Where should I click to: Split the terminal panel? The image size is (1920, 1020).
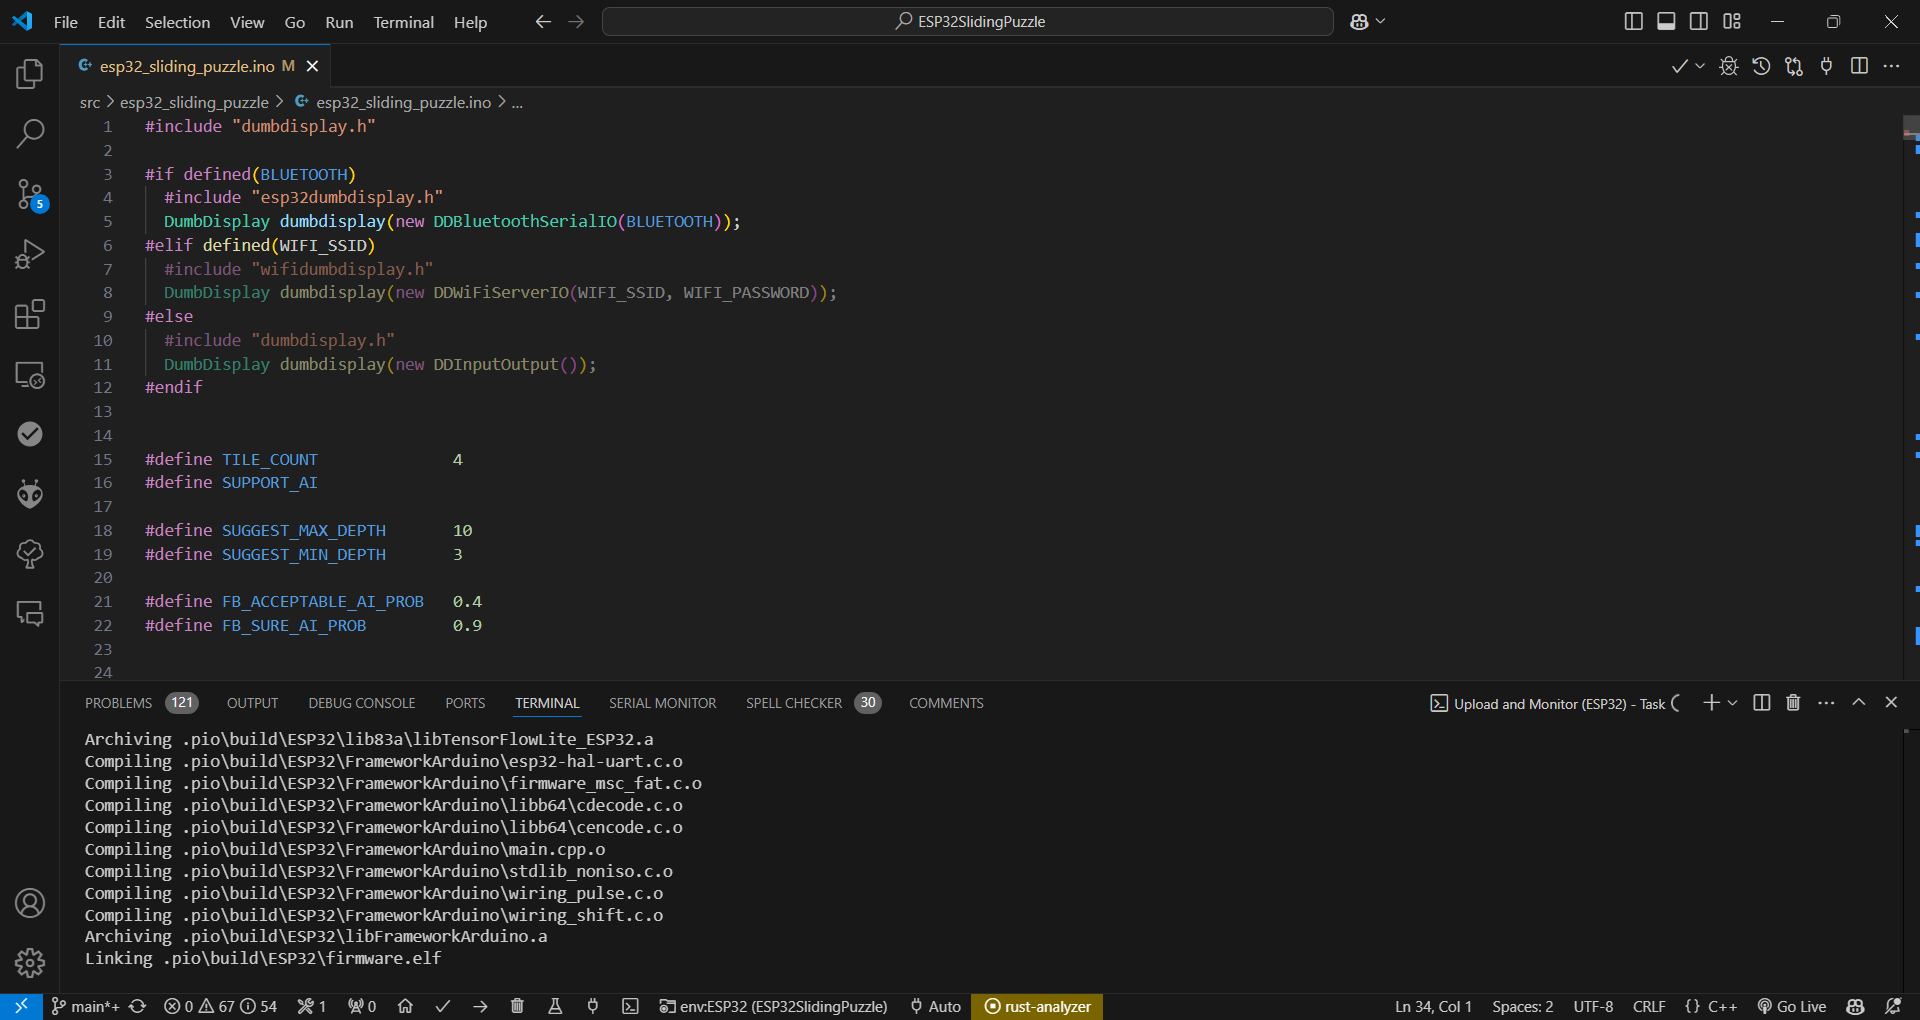(x=1762, y=703)
